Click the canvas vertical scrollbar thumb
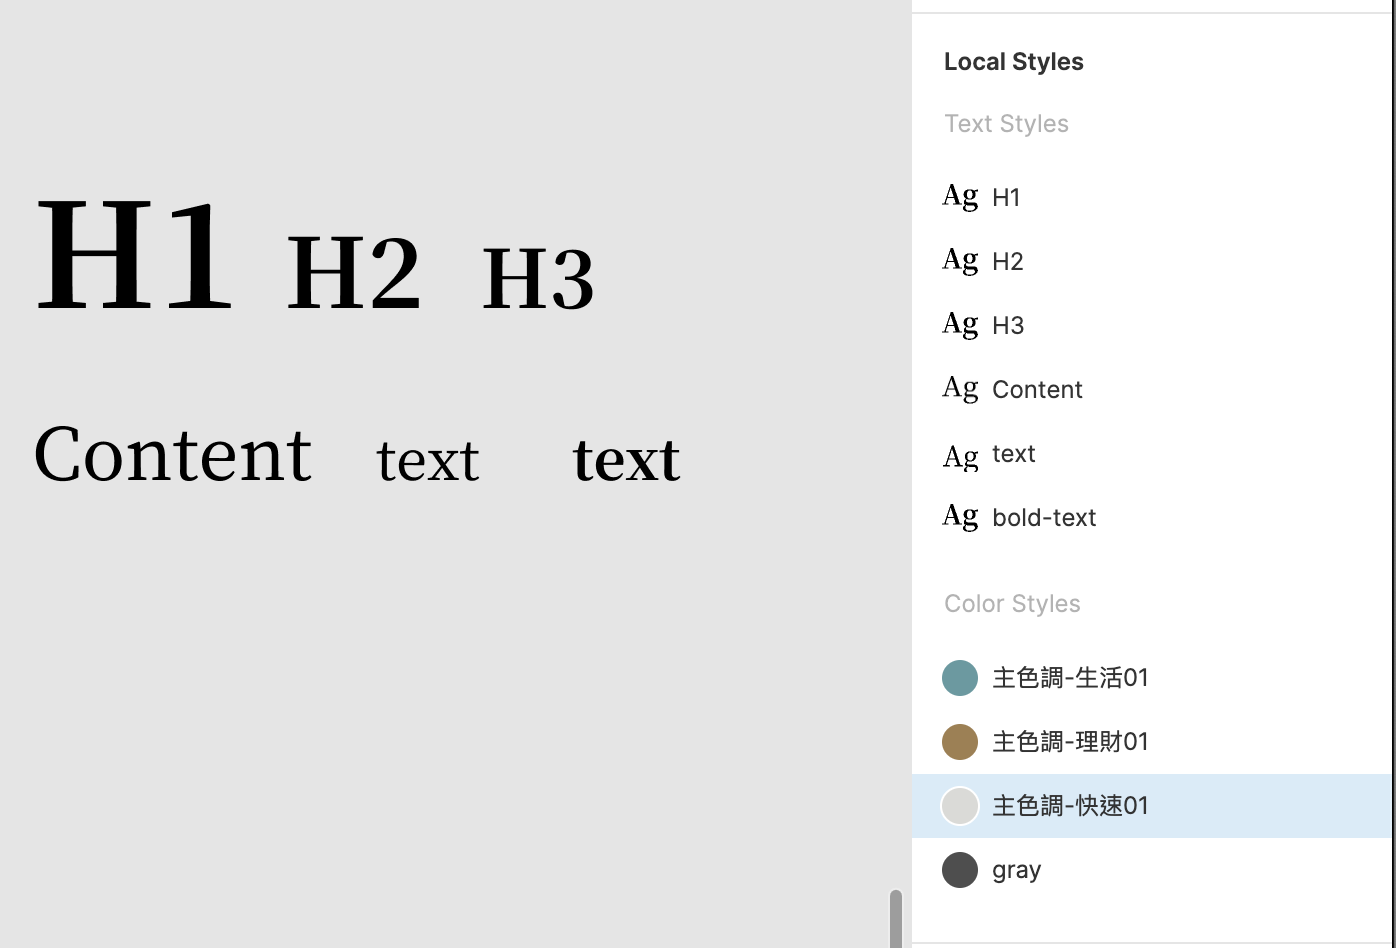Viewport: 1396px width, 948px height. (x=896, y=918)
